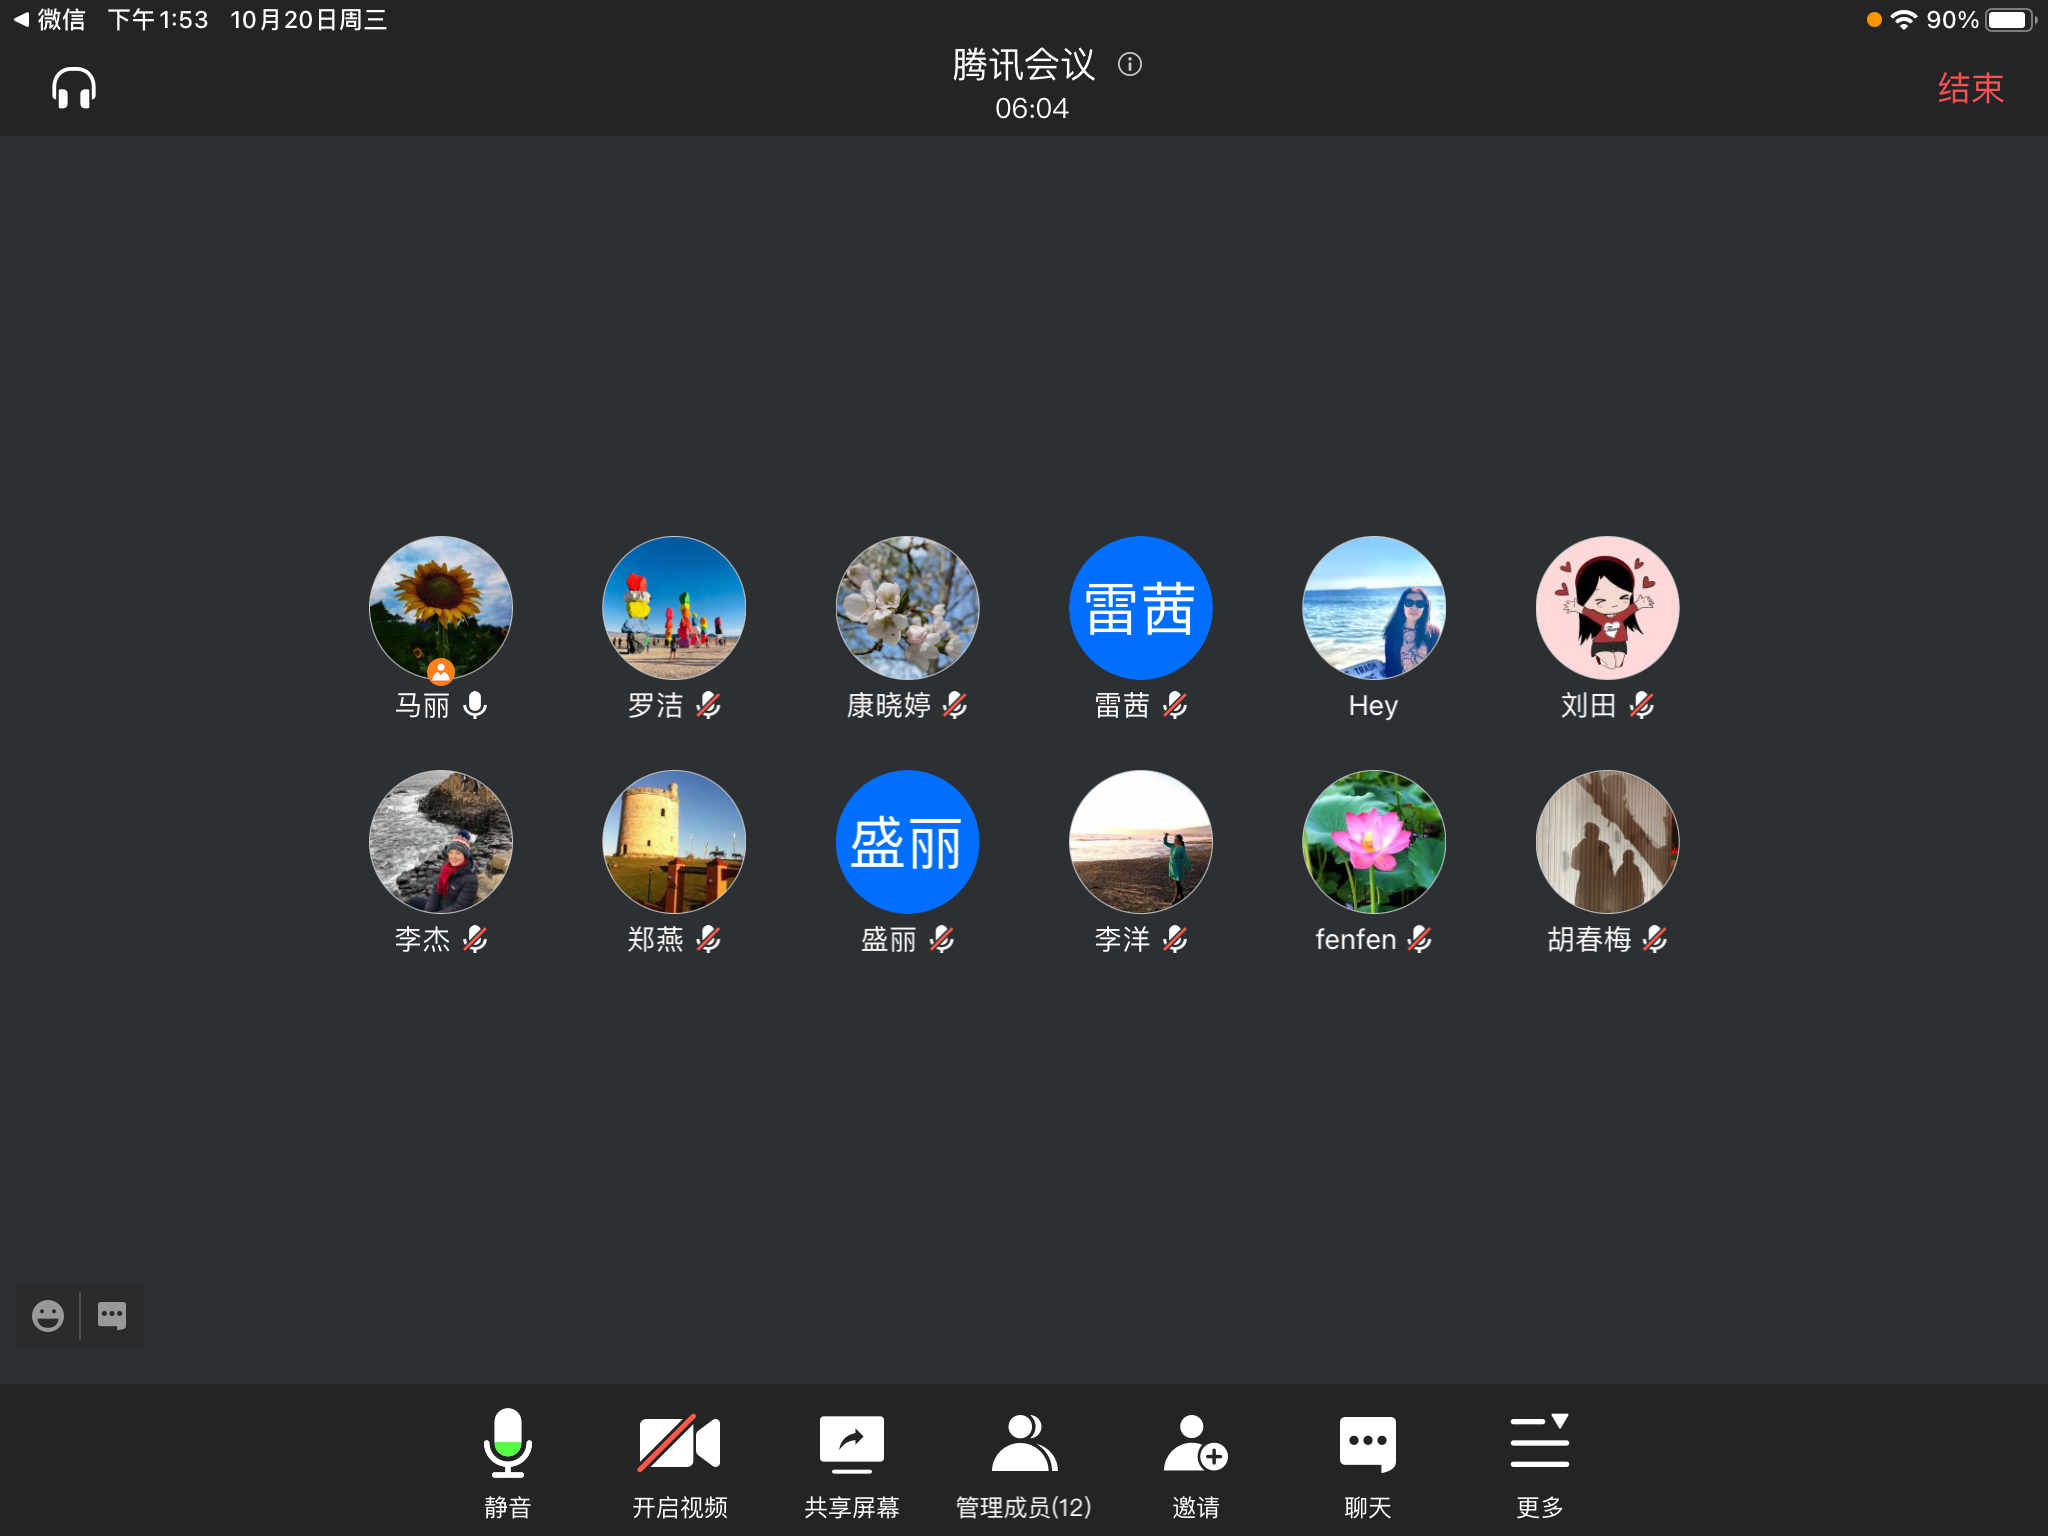Open the quick chat bubble icon
The image size is (2048, 1536).
tap(112, 1315)
